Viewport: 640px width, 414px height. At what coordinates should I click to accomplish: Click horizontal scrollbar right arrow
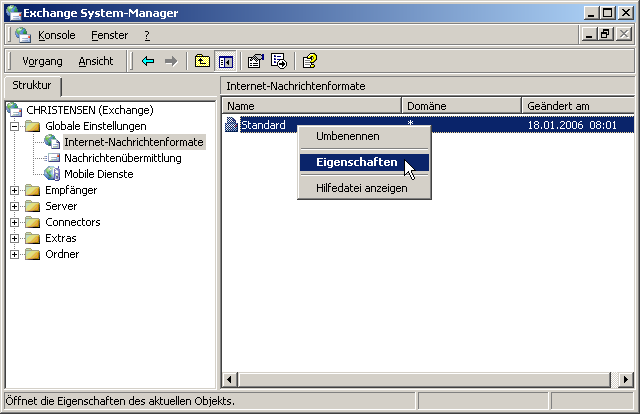pyautogui.click(x=626, y=379)
